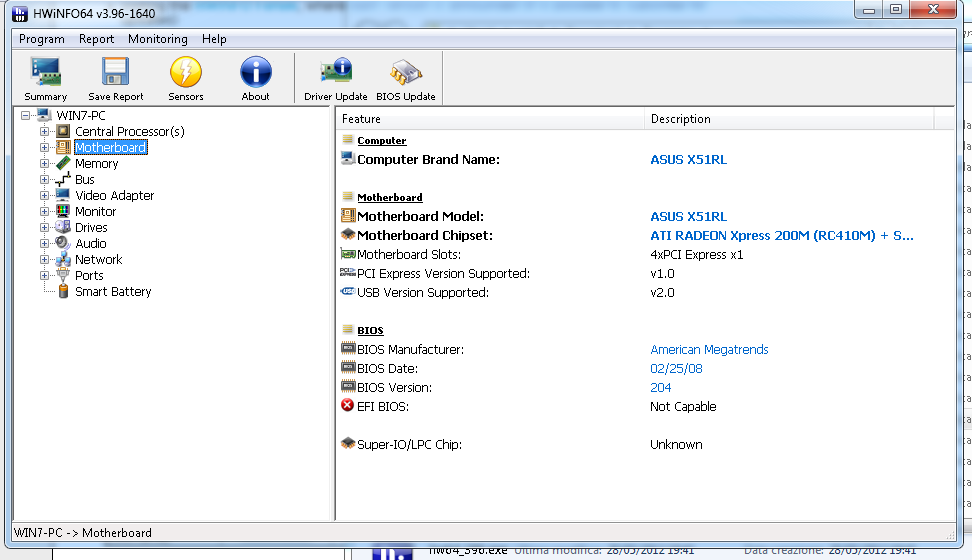
Task: Click the Network icon in tree
Action: coord(63,259)
